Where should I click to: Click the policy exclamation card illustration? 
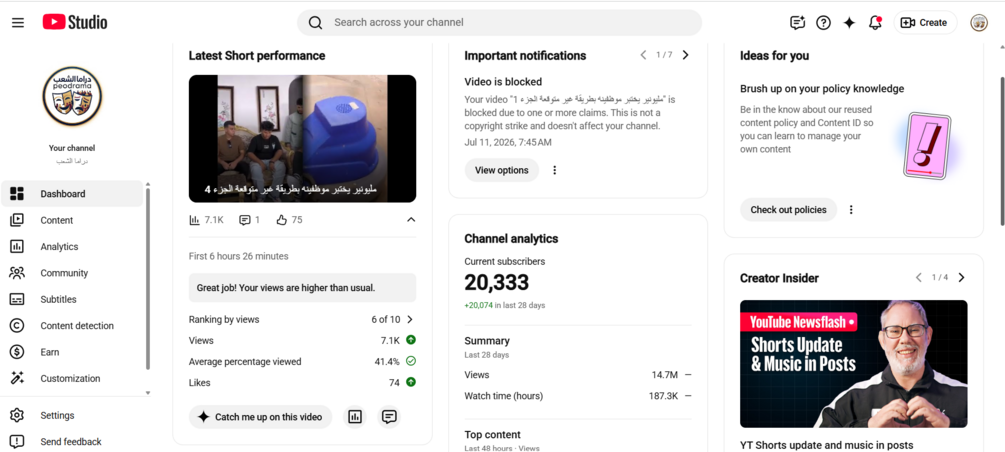click(927, 146)
